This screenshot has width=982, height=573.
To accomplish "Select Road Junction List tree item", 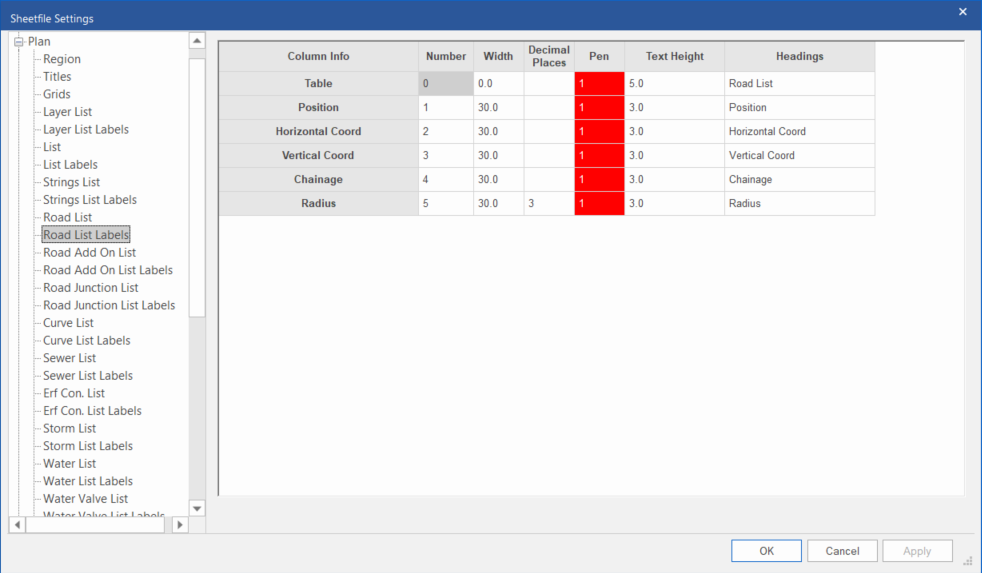I will tap(90, 288).
